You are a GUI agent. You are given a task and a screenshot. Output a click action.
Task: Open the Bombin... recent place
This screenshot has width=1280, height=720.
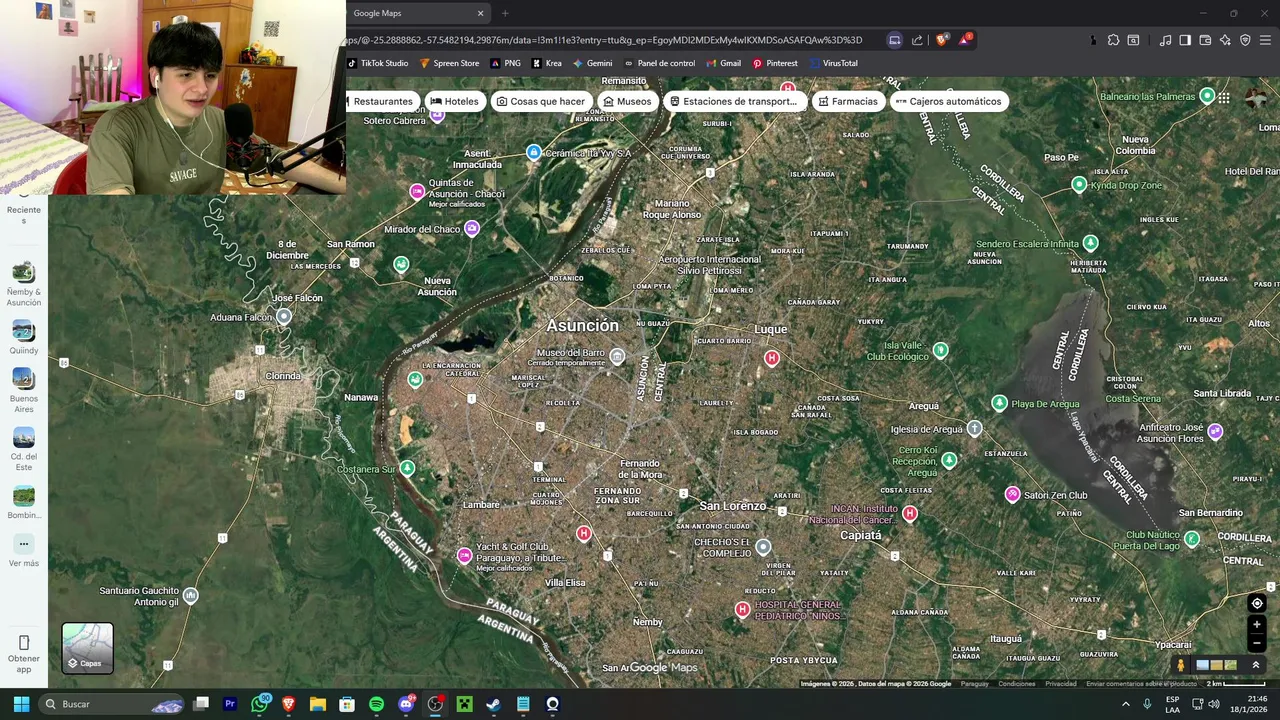24,503
